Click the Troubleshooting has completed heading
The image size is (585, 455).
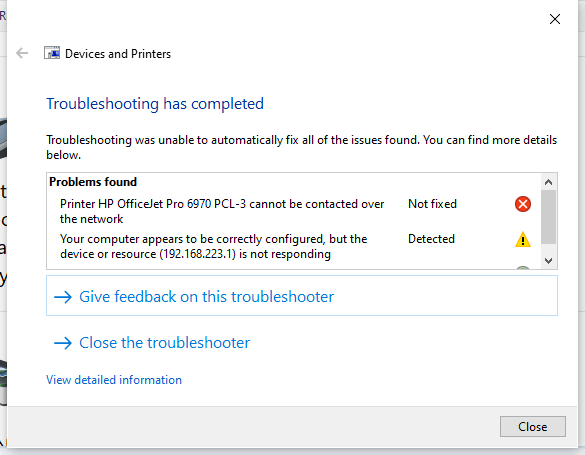tap(155, 104)
